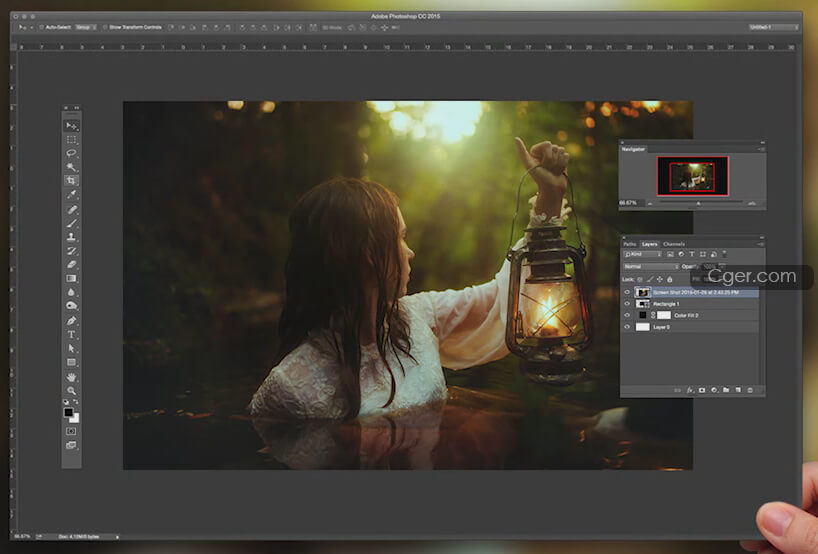Delete layer trash icon

750,390
